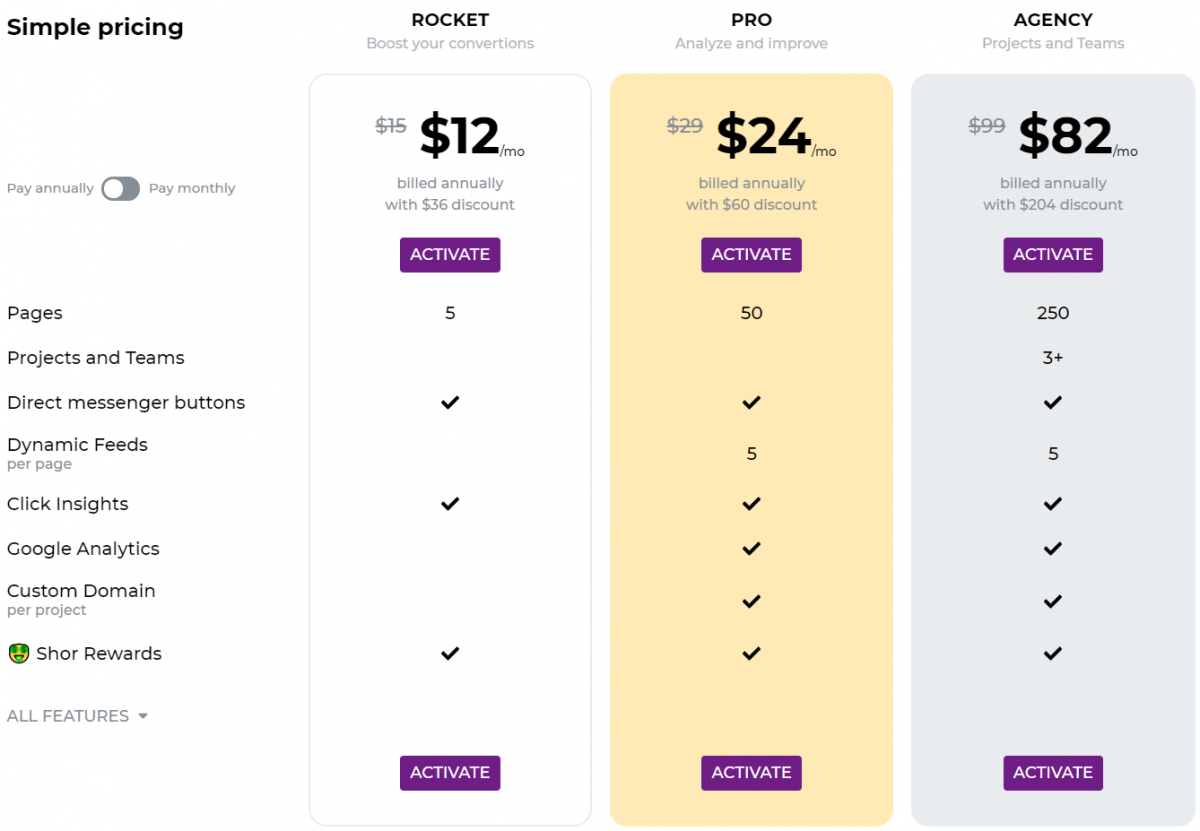Viewport: 1200px width, 831px height.
Task: Click the checkmark for Direct messenger buttons under ROCKET
Action: (x=450, y=403)
